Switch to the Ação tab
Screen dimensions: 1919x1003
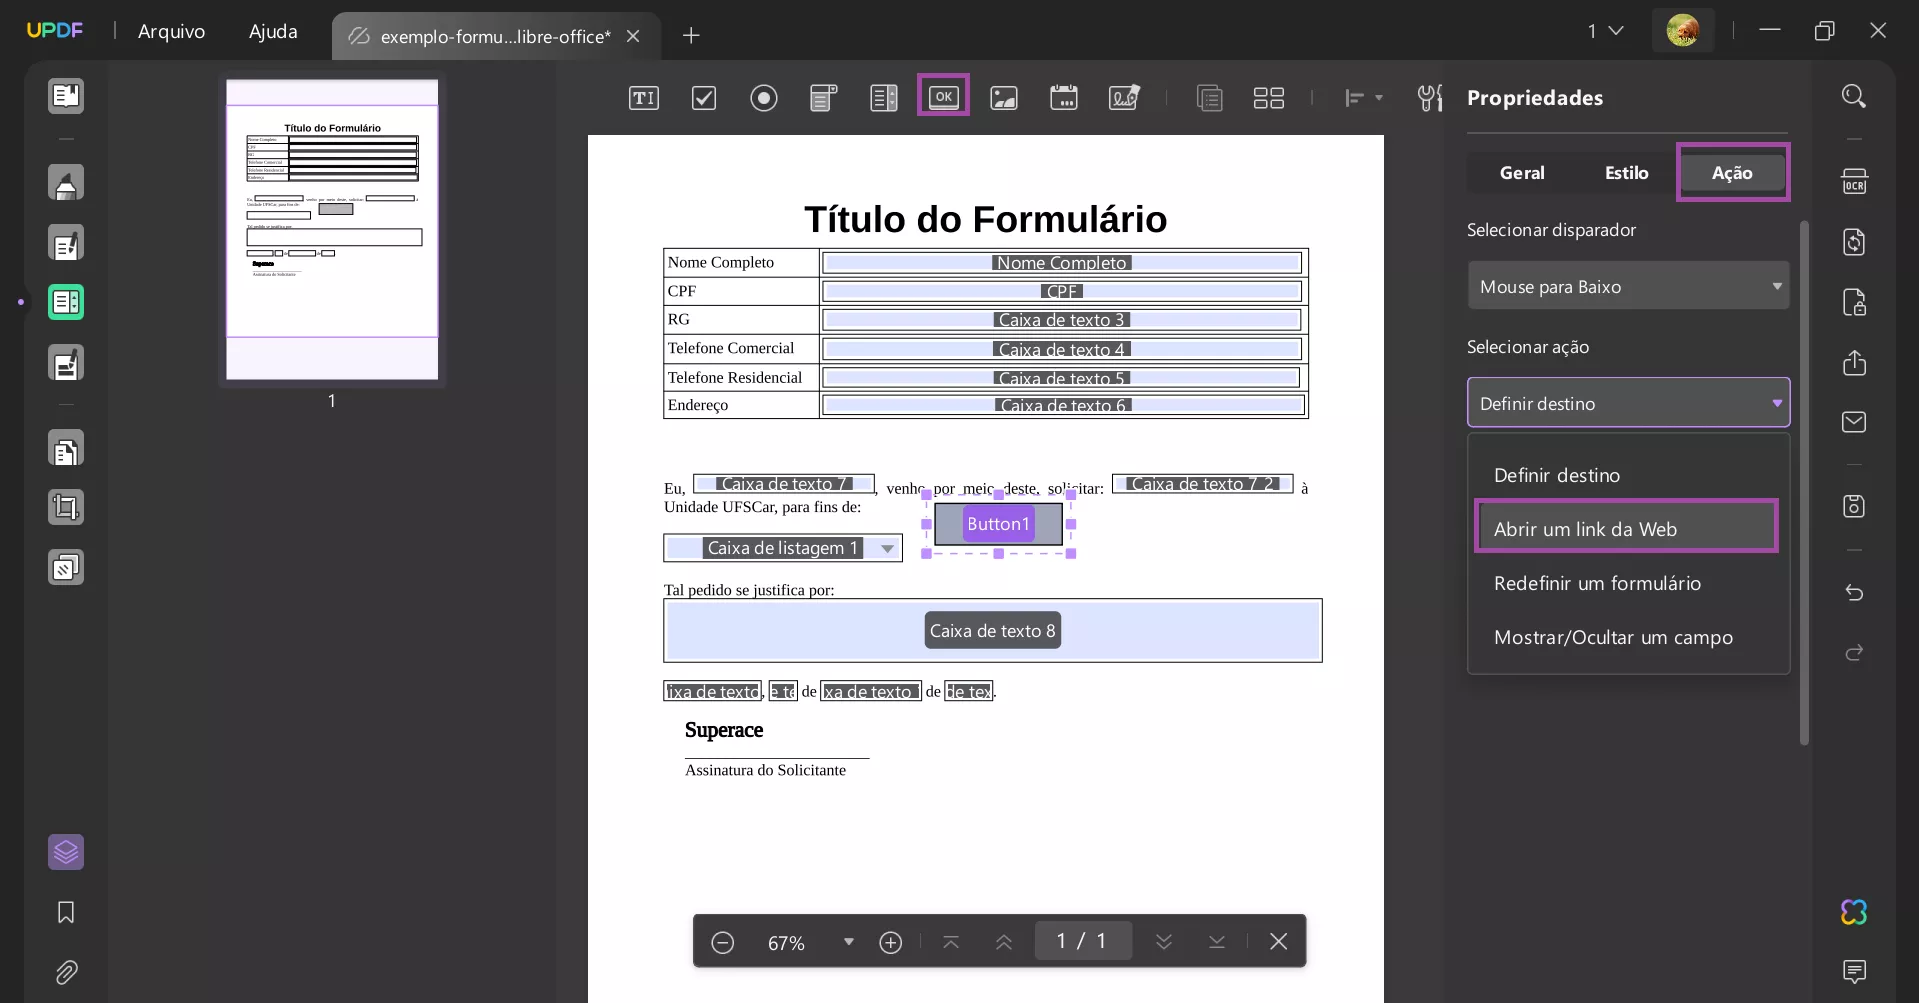point(1732,173)
